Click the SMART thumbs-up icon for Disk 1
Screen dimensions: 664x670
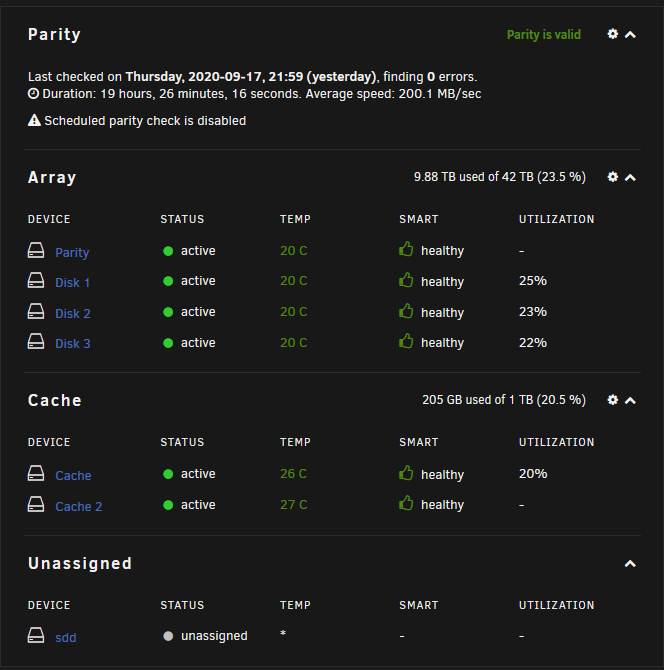[406, 279]
